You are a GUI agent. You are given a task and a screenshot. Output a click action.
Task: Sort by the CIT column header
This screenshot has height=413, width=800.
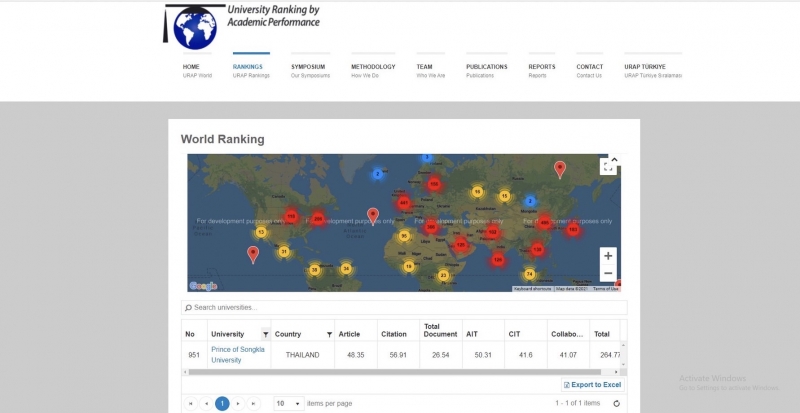click(x=514, y=334)
